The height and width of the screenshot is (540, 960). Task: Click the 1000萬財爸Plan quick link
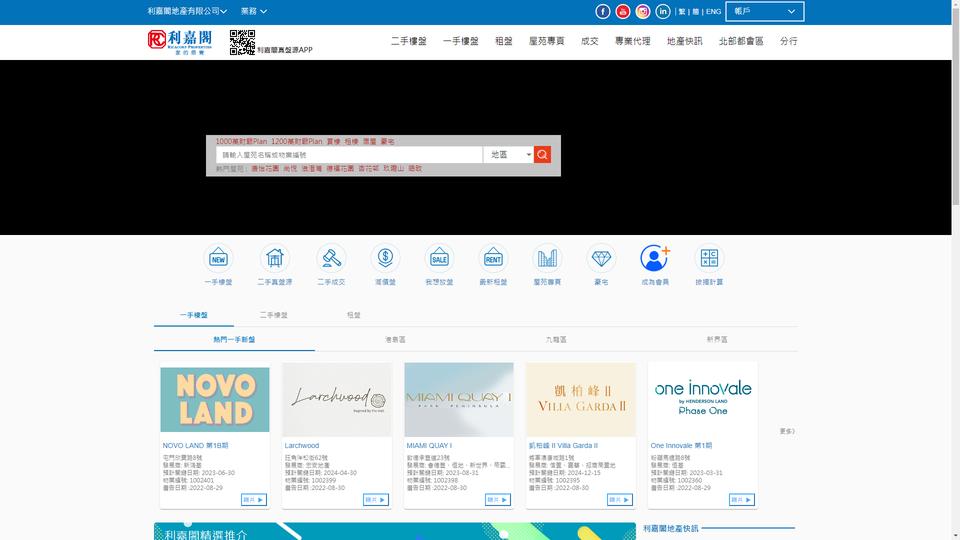pyautogui.click(x=241, y=141)
